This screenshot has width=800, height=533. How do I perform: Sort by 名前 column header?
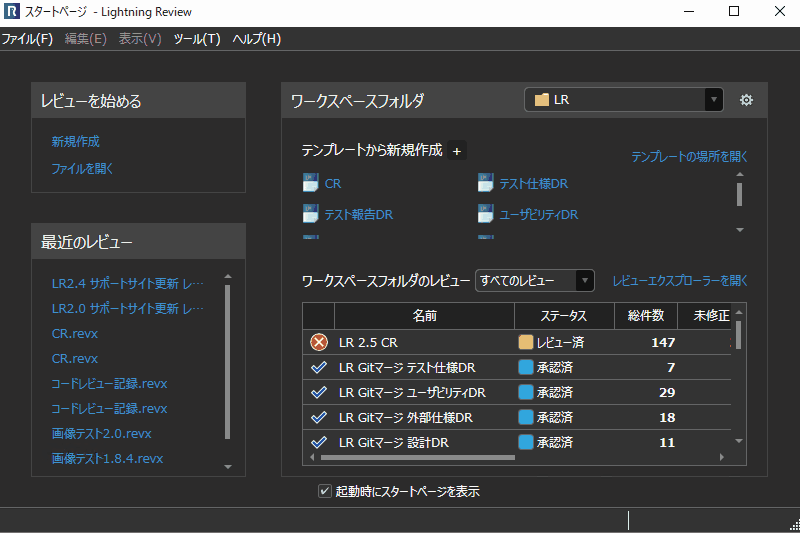424,316
